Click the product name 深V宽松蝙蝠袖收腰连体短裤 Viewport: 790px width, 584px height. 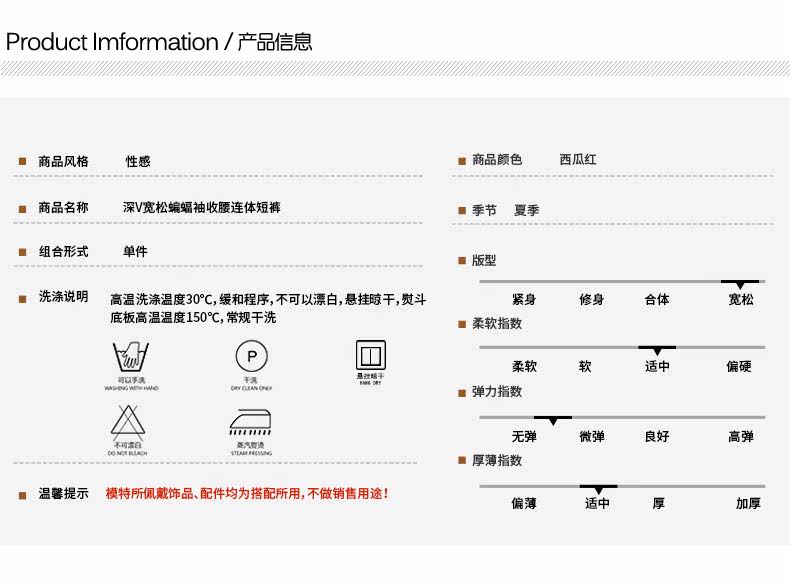click(202, 207)
